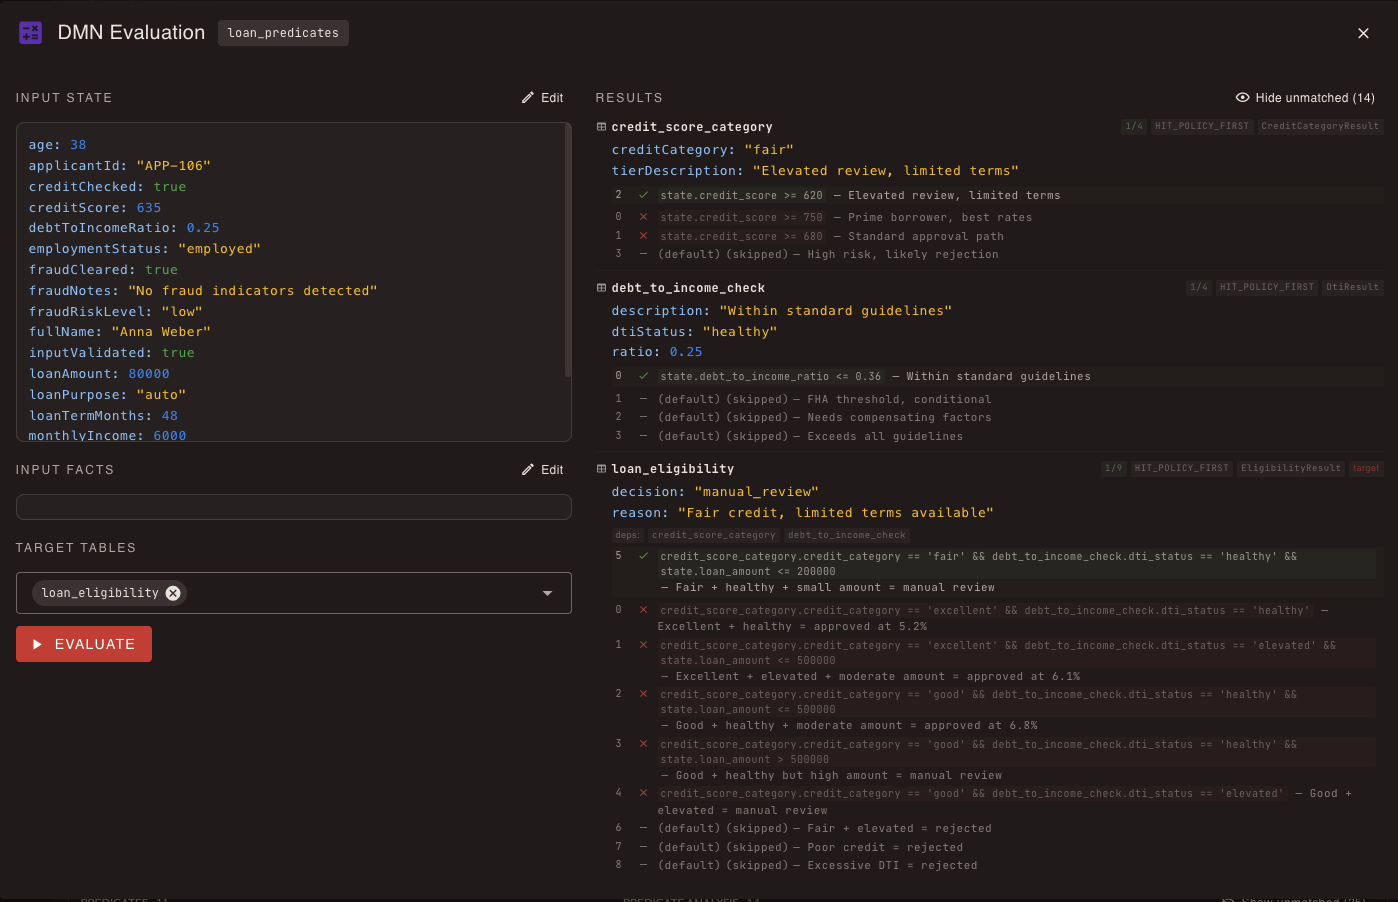Expand the credit_score_category result header
The image size is (1398, 902).
point(692,127)
